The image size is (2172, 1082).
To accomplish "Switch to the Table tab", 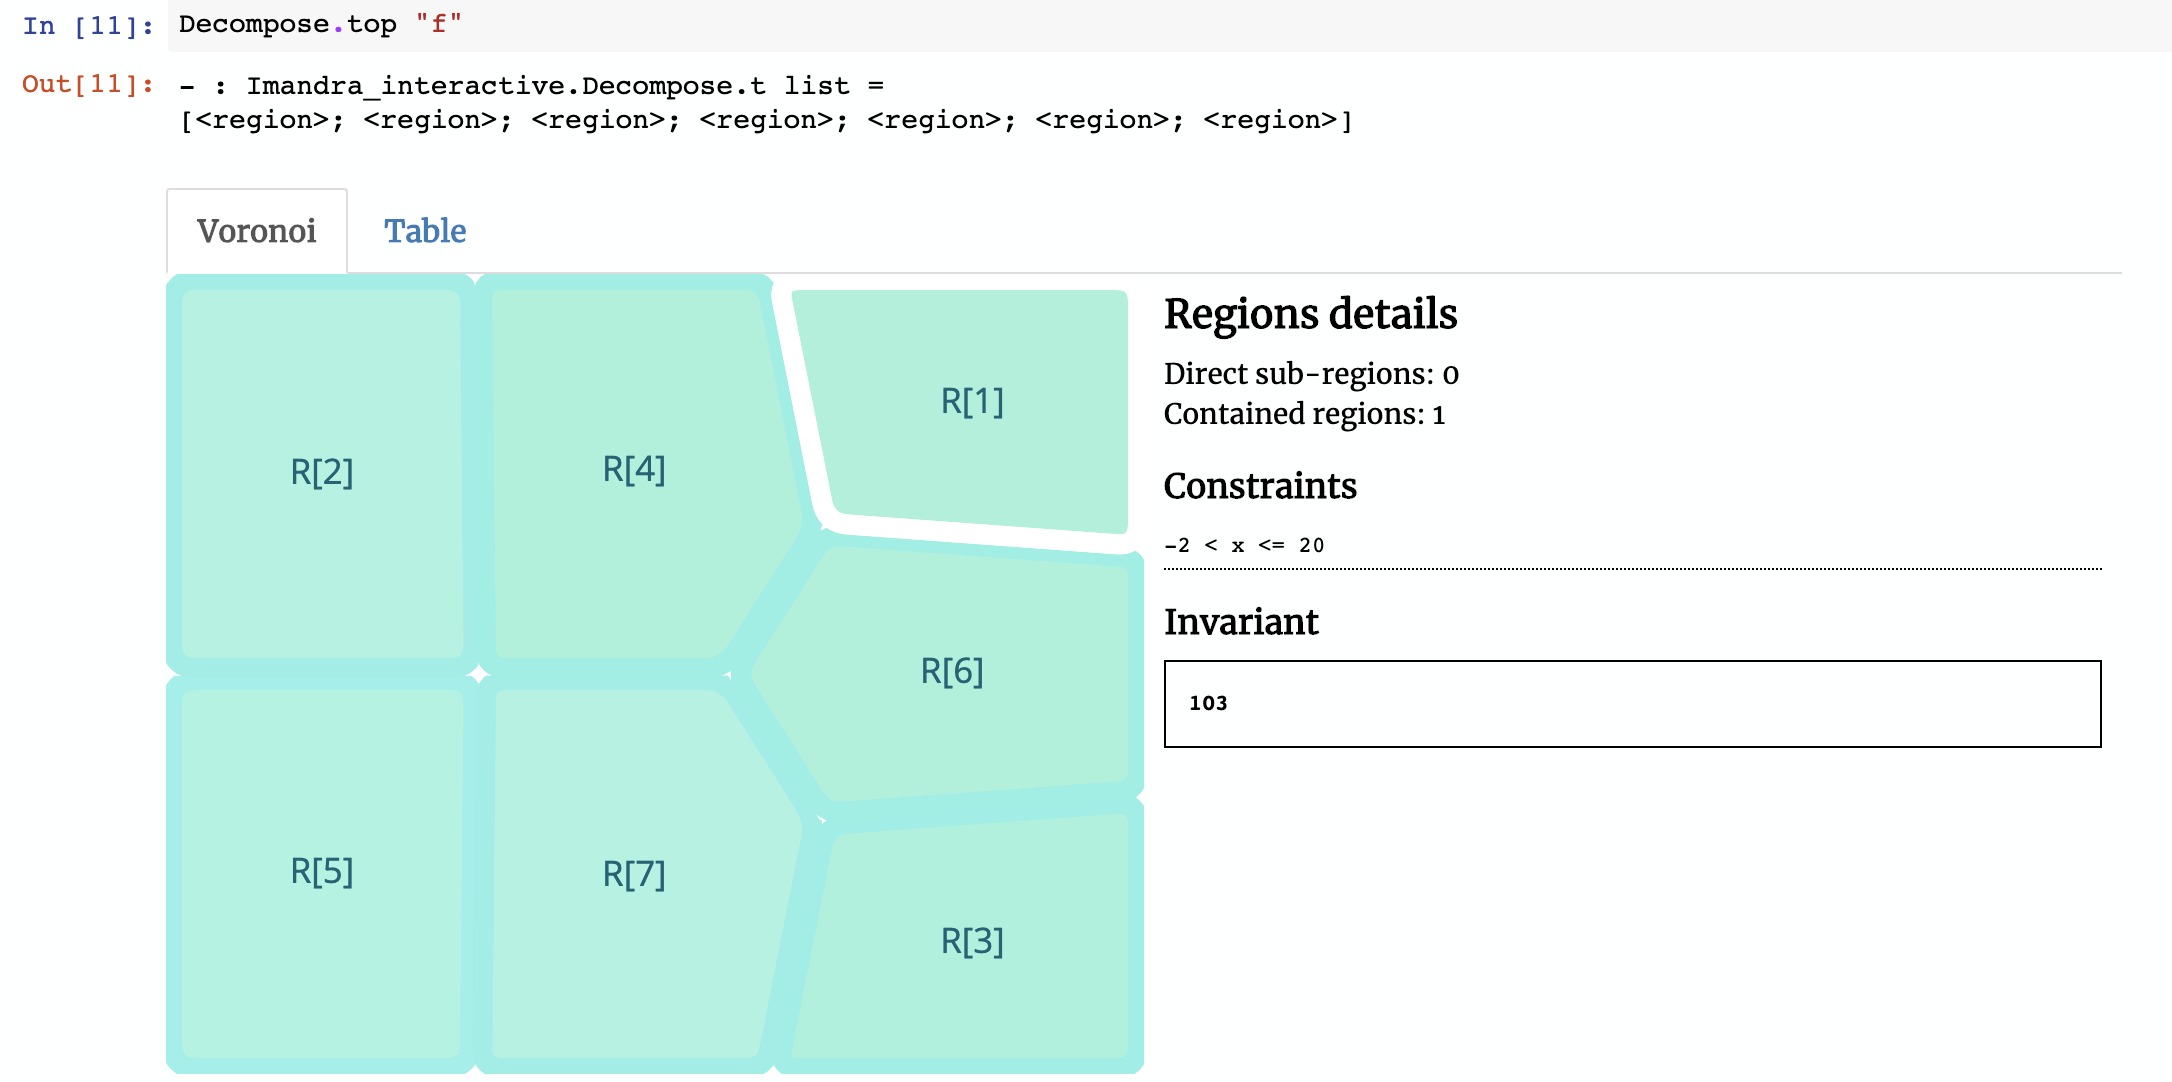I will 425,231.
